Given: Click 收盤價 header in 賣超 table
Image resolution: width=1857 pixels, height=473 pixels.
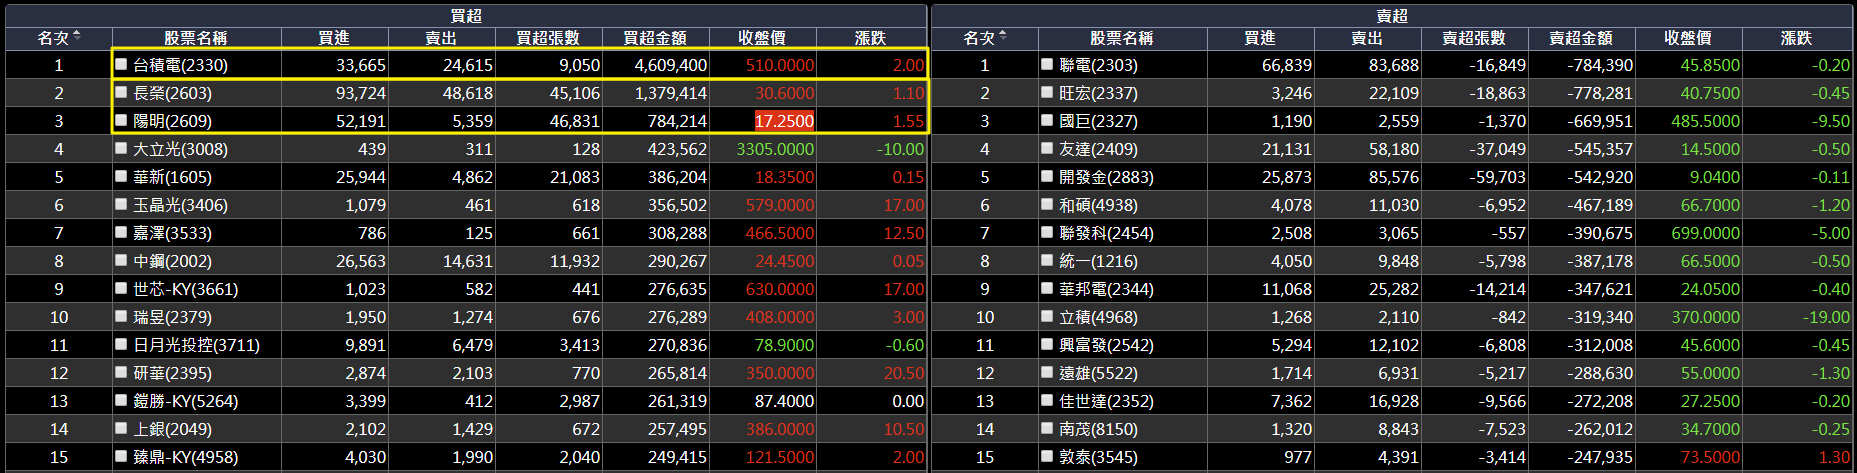Looking at the screenshot, I should (1688, 38).
